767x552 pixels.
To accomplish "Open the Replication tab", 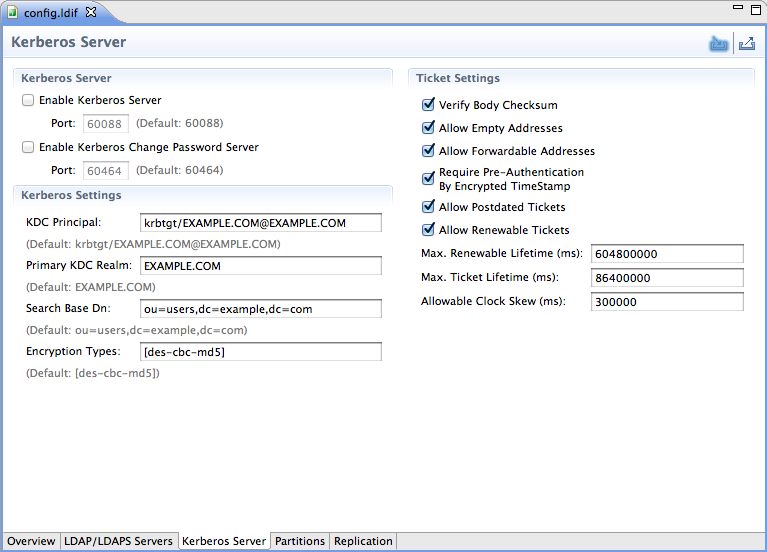I will 363,541.
